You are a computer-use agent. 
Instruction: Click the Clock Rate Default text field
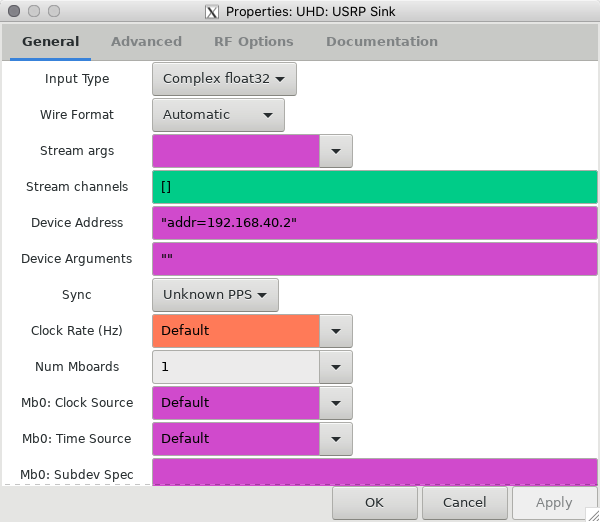click(236, 331)
